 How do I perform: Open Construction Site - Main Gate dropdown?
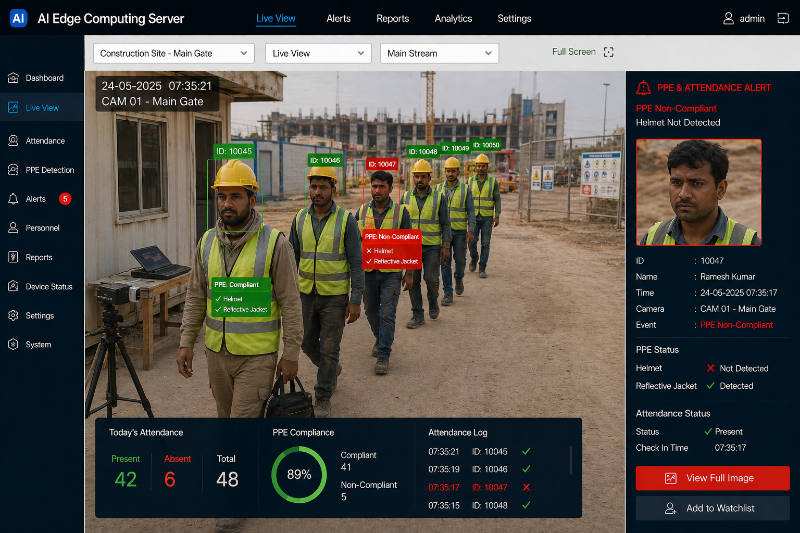[x=174, y=53]
